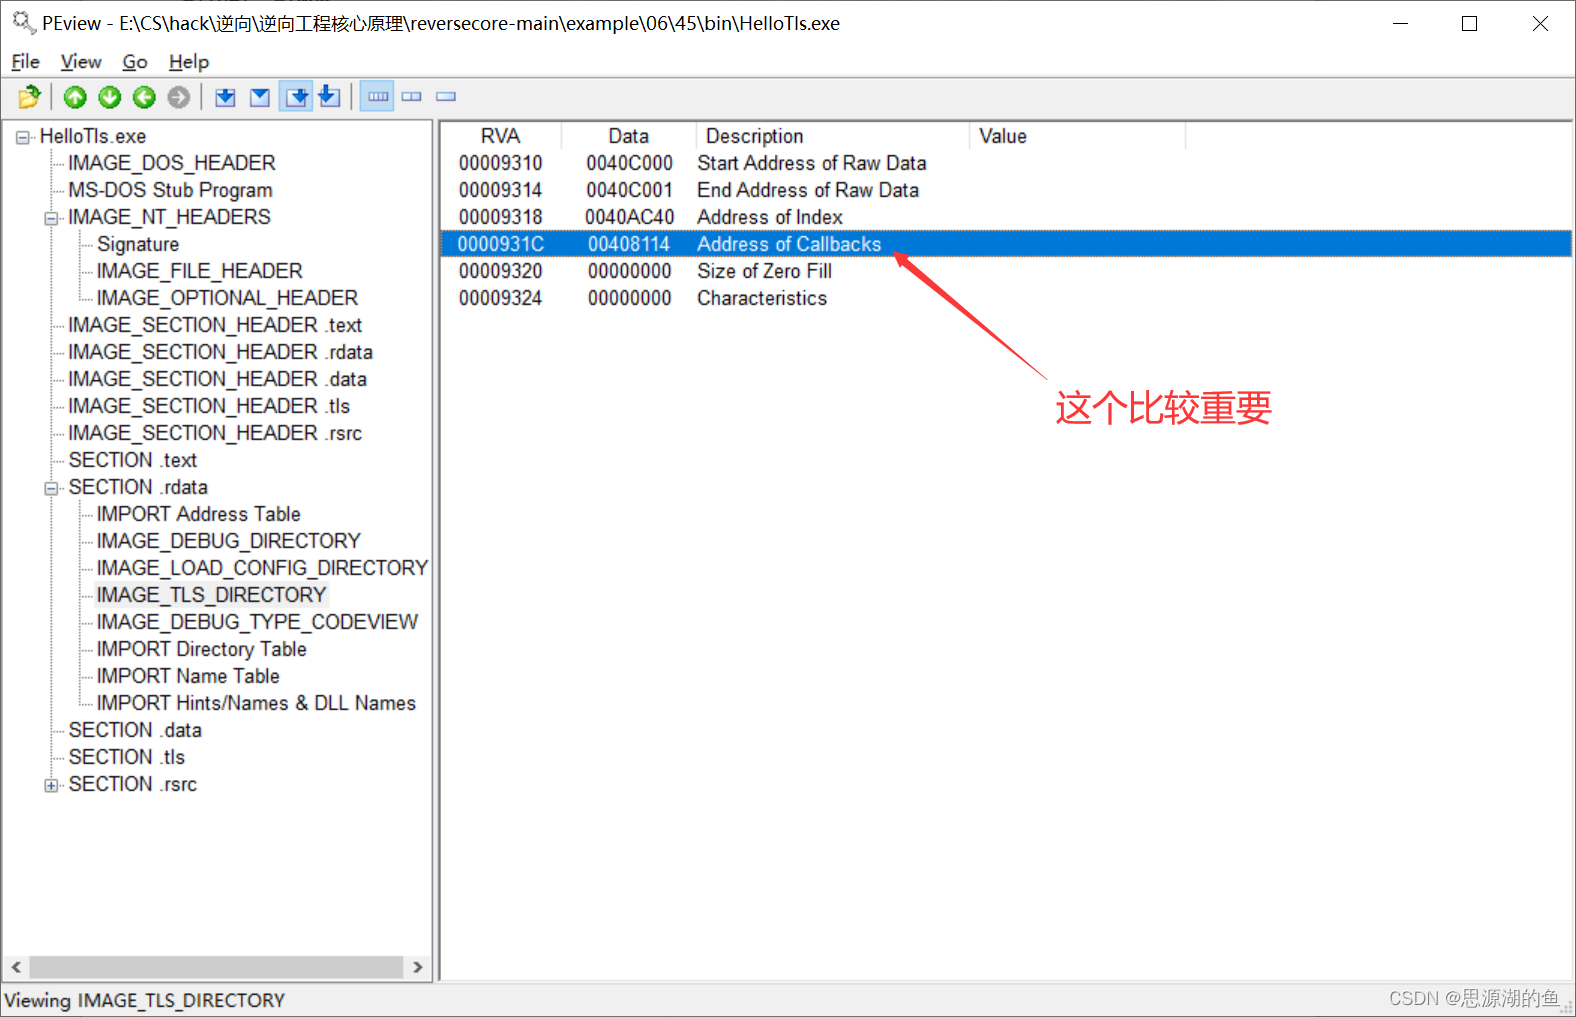Image resolution: width=1576 pixels, height=1017 pixels.
Task: Click the RVA column header
Action: tap(501, 136)
